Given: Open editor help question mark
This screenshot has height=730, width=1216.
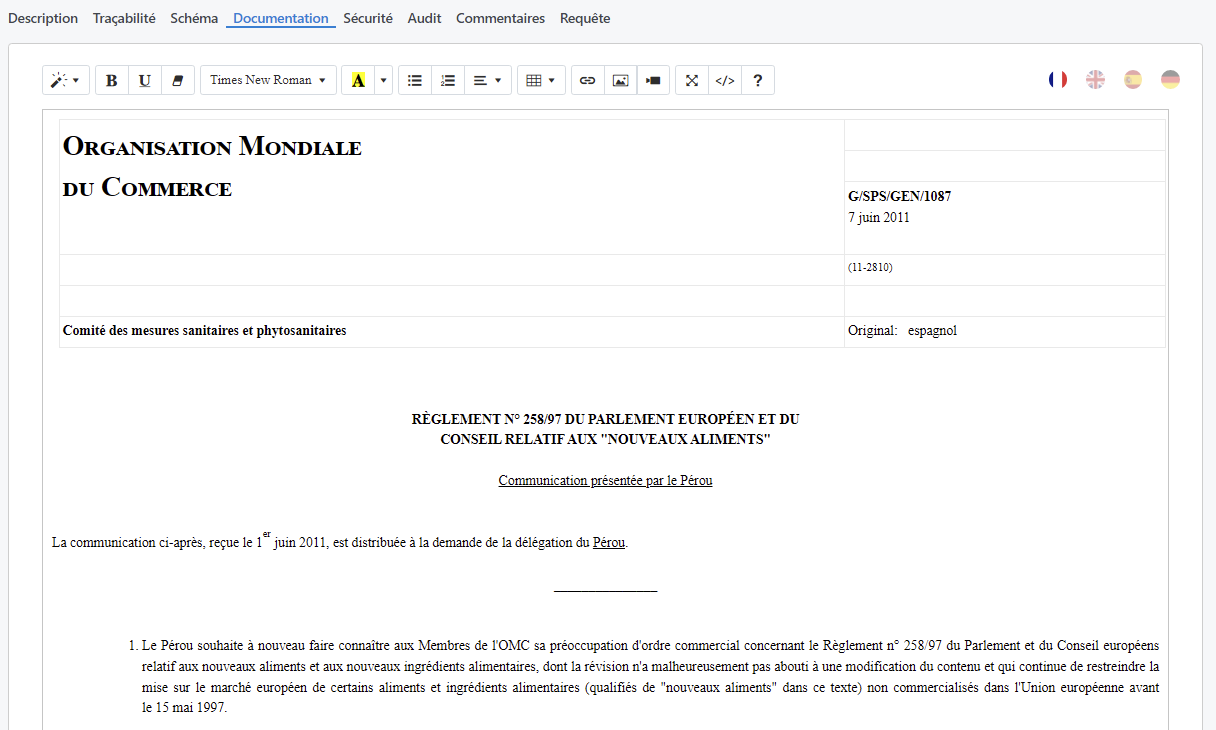Looking at the screenshot, I should click(x=758, y=80).
